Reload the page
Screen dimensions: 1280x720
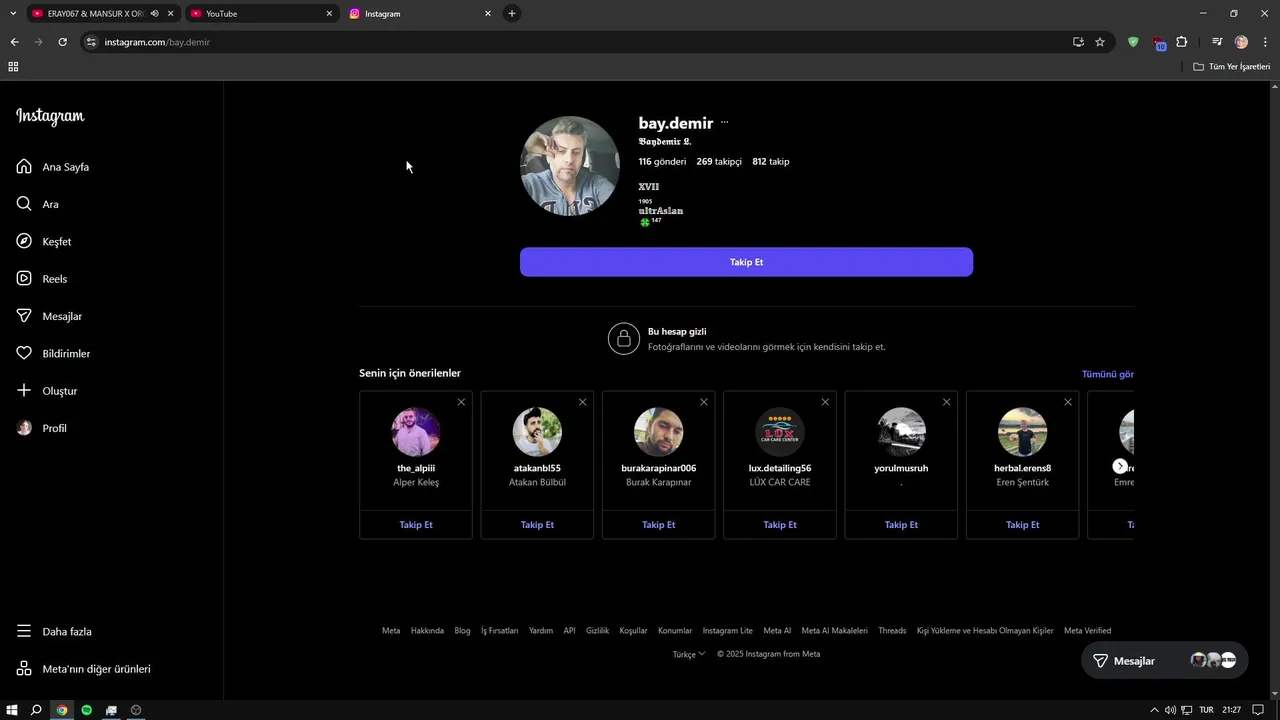[x=62, y=42]
